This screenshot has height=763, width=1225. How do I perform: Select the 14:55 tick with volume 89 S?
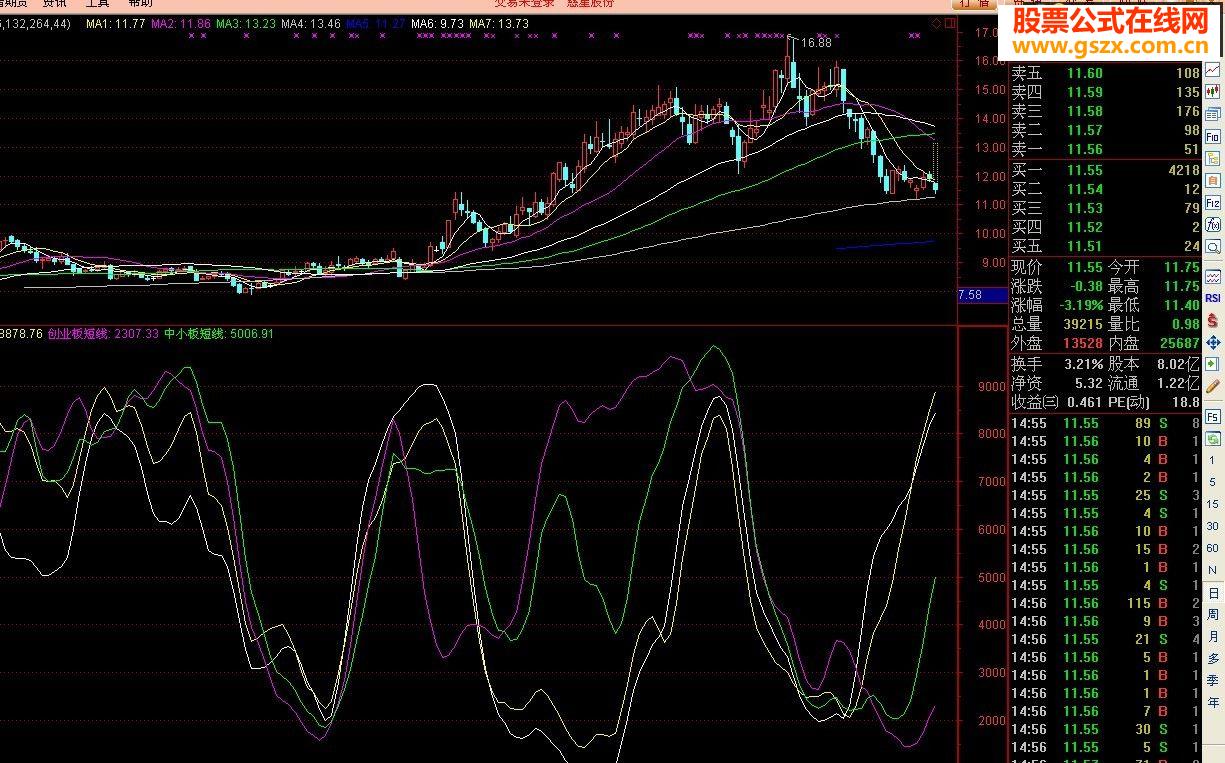(x=1105, y=423)
